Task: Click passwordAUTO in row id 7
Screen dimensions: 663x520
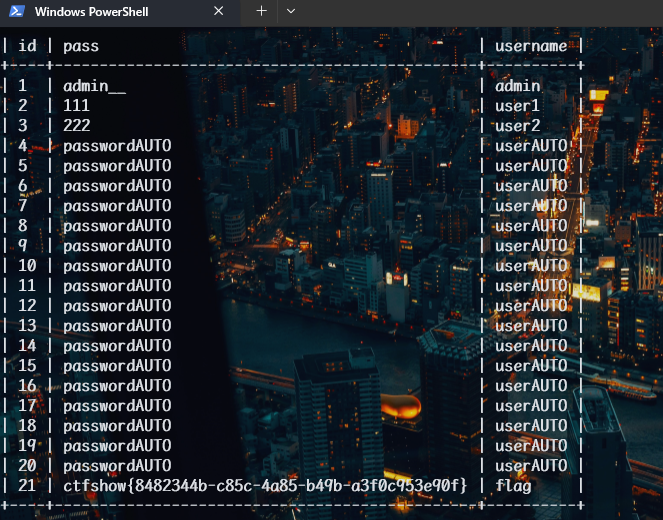Action: 117,206
